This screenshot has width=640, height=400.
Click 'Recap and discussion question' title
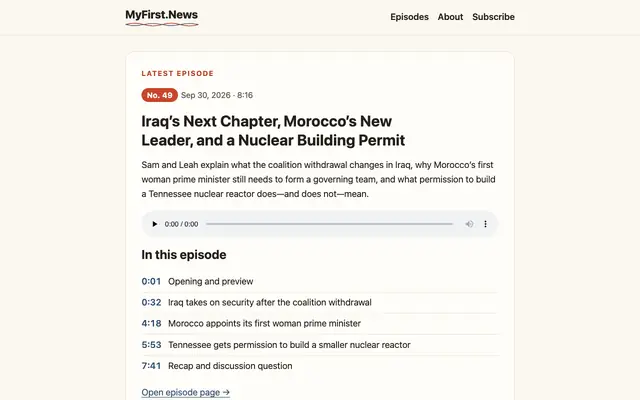(230, 366)
